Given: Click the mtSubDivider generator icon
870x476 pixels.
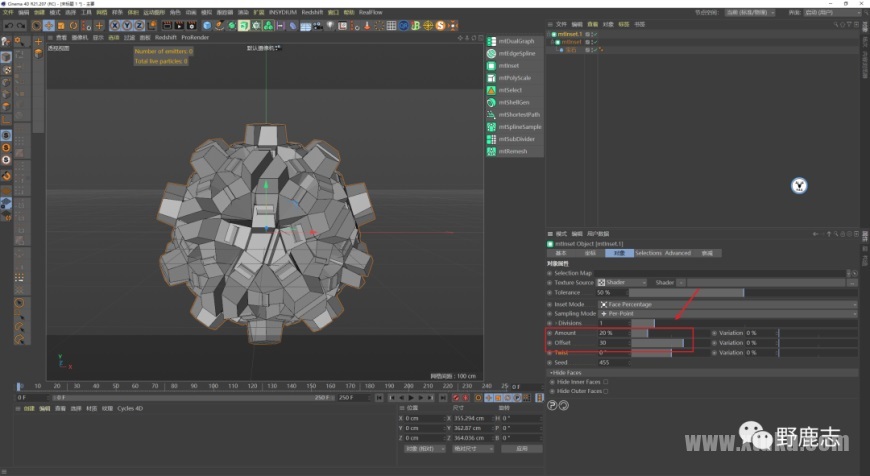Looking at the screenshot, I should [491, 139].
